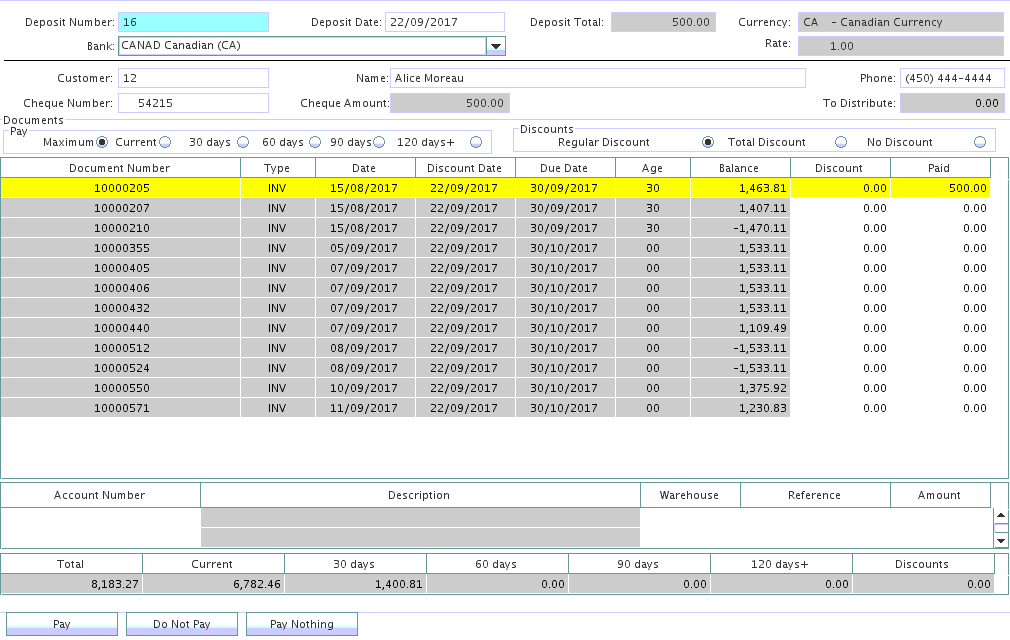Sort by Balance column header
The height and width of the screenshot is (640, 1010).
[739, 168]
